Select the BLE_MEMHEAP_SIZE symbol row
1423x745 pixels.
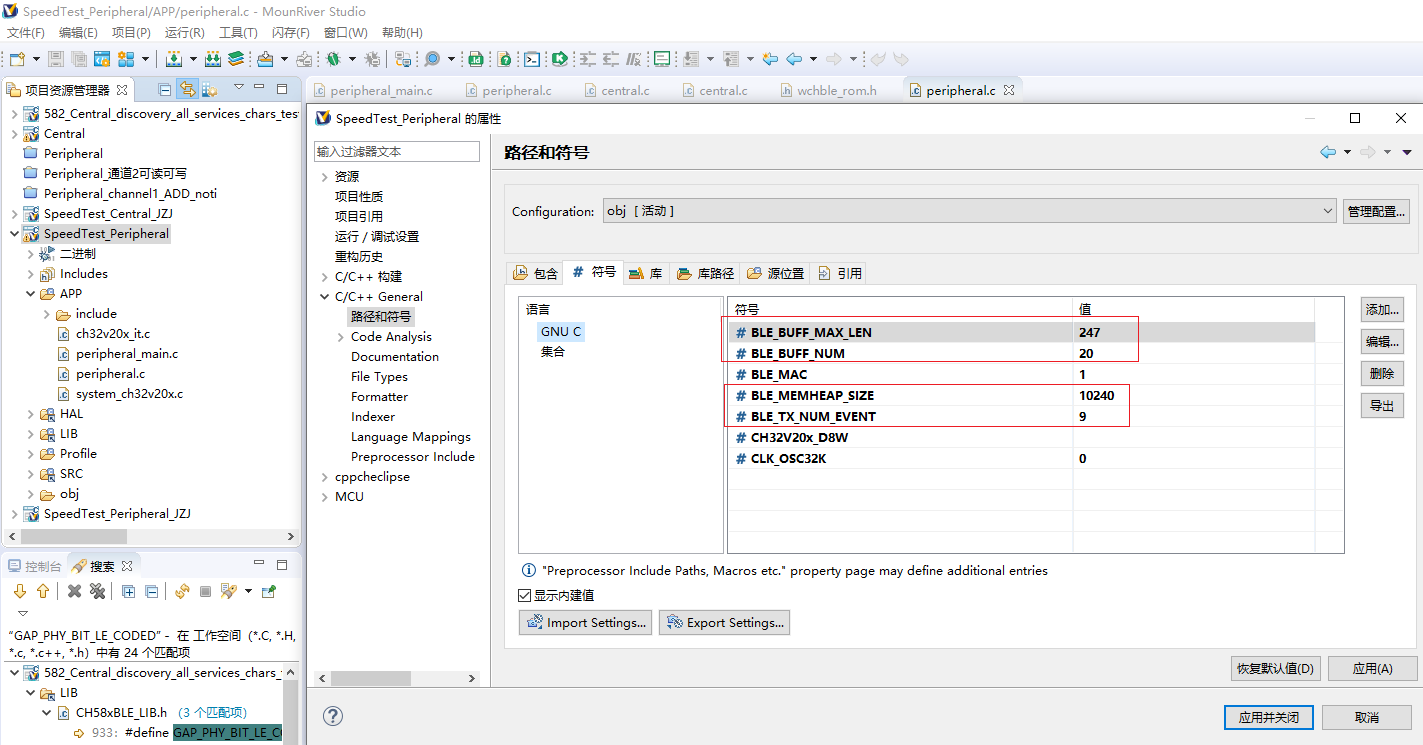1021,395
